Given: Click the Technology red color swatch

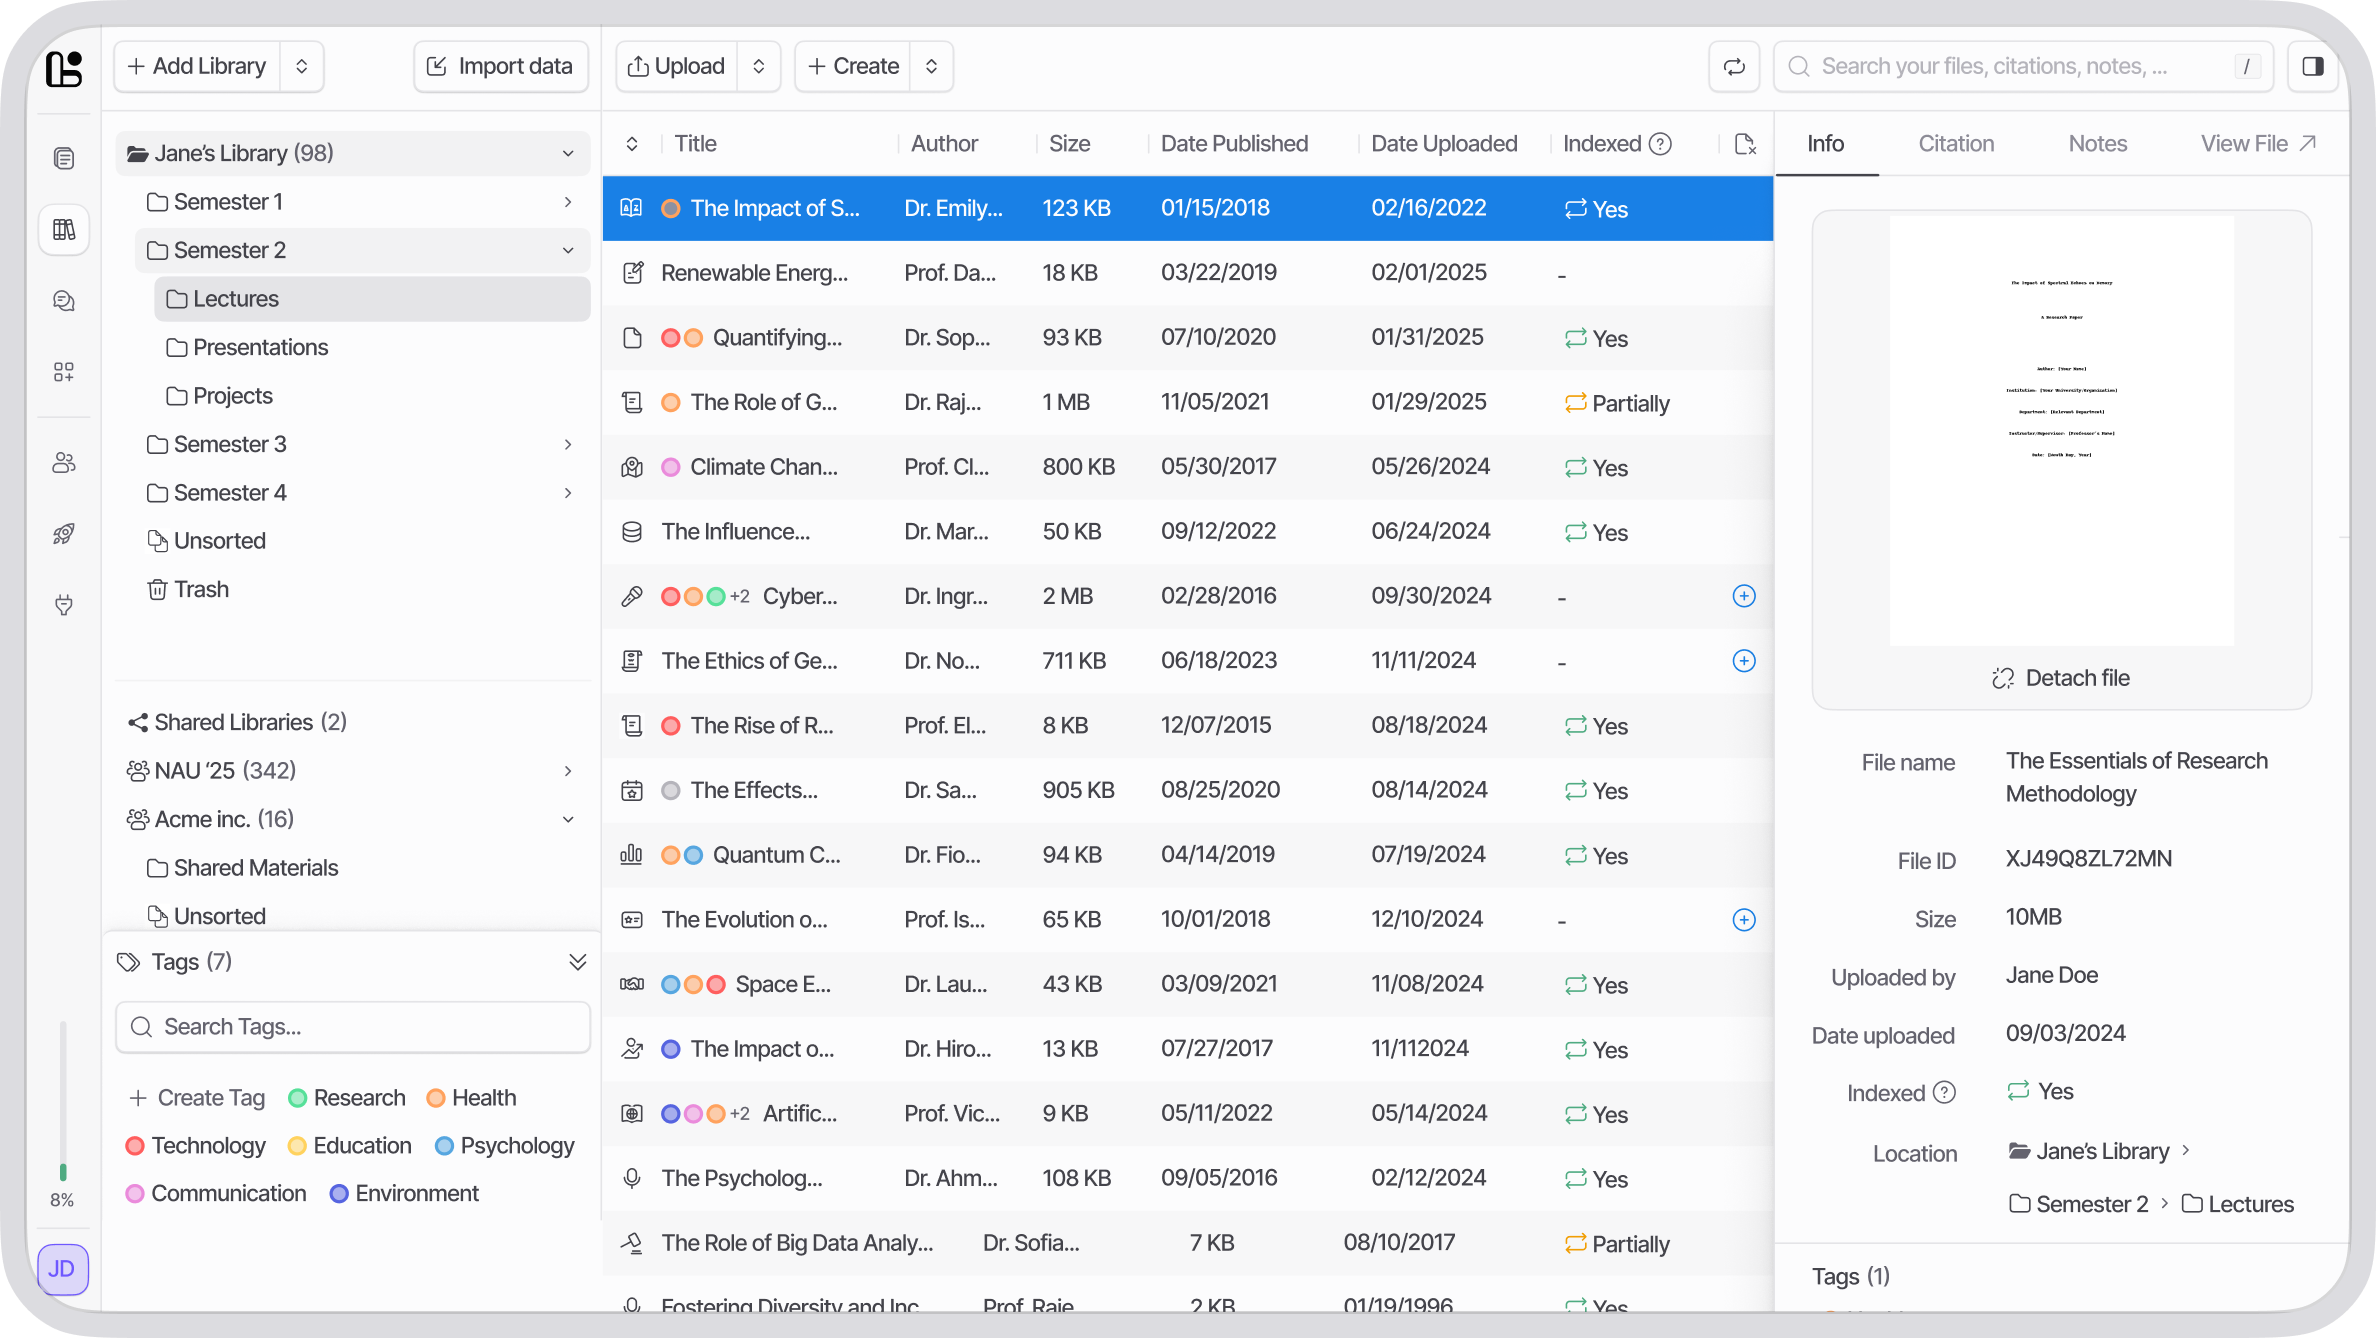Looking at the screenshot, I should pos(134,1146).
